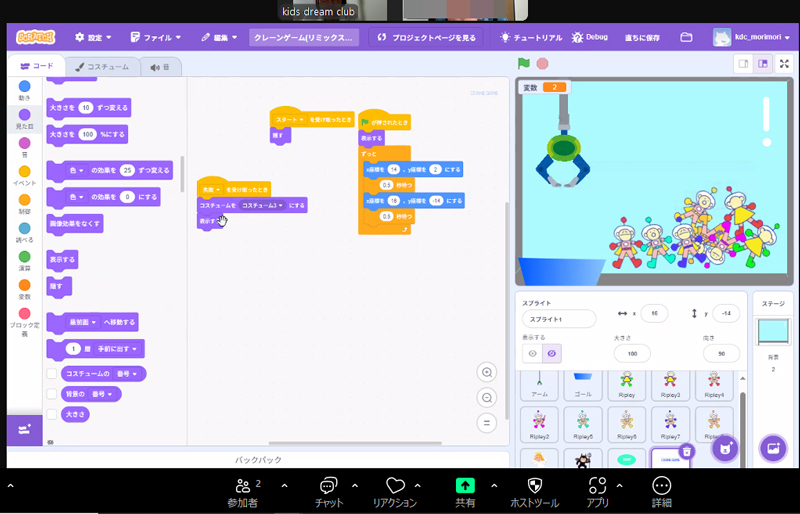
Task: Open the スタート message dropdown in hat block
Action: (290, 119)
